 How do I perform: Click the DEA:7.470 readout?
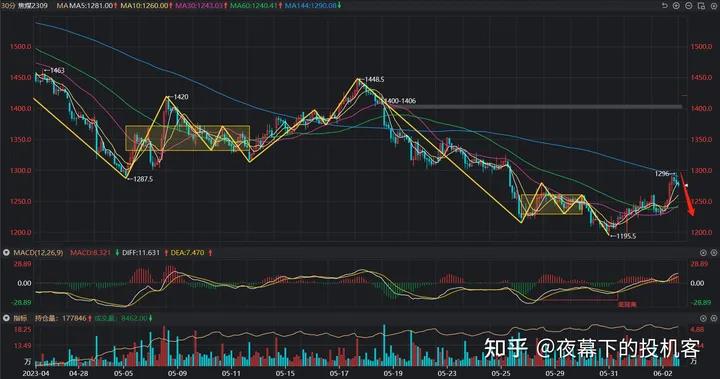point(187,253)
